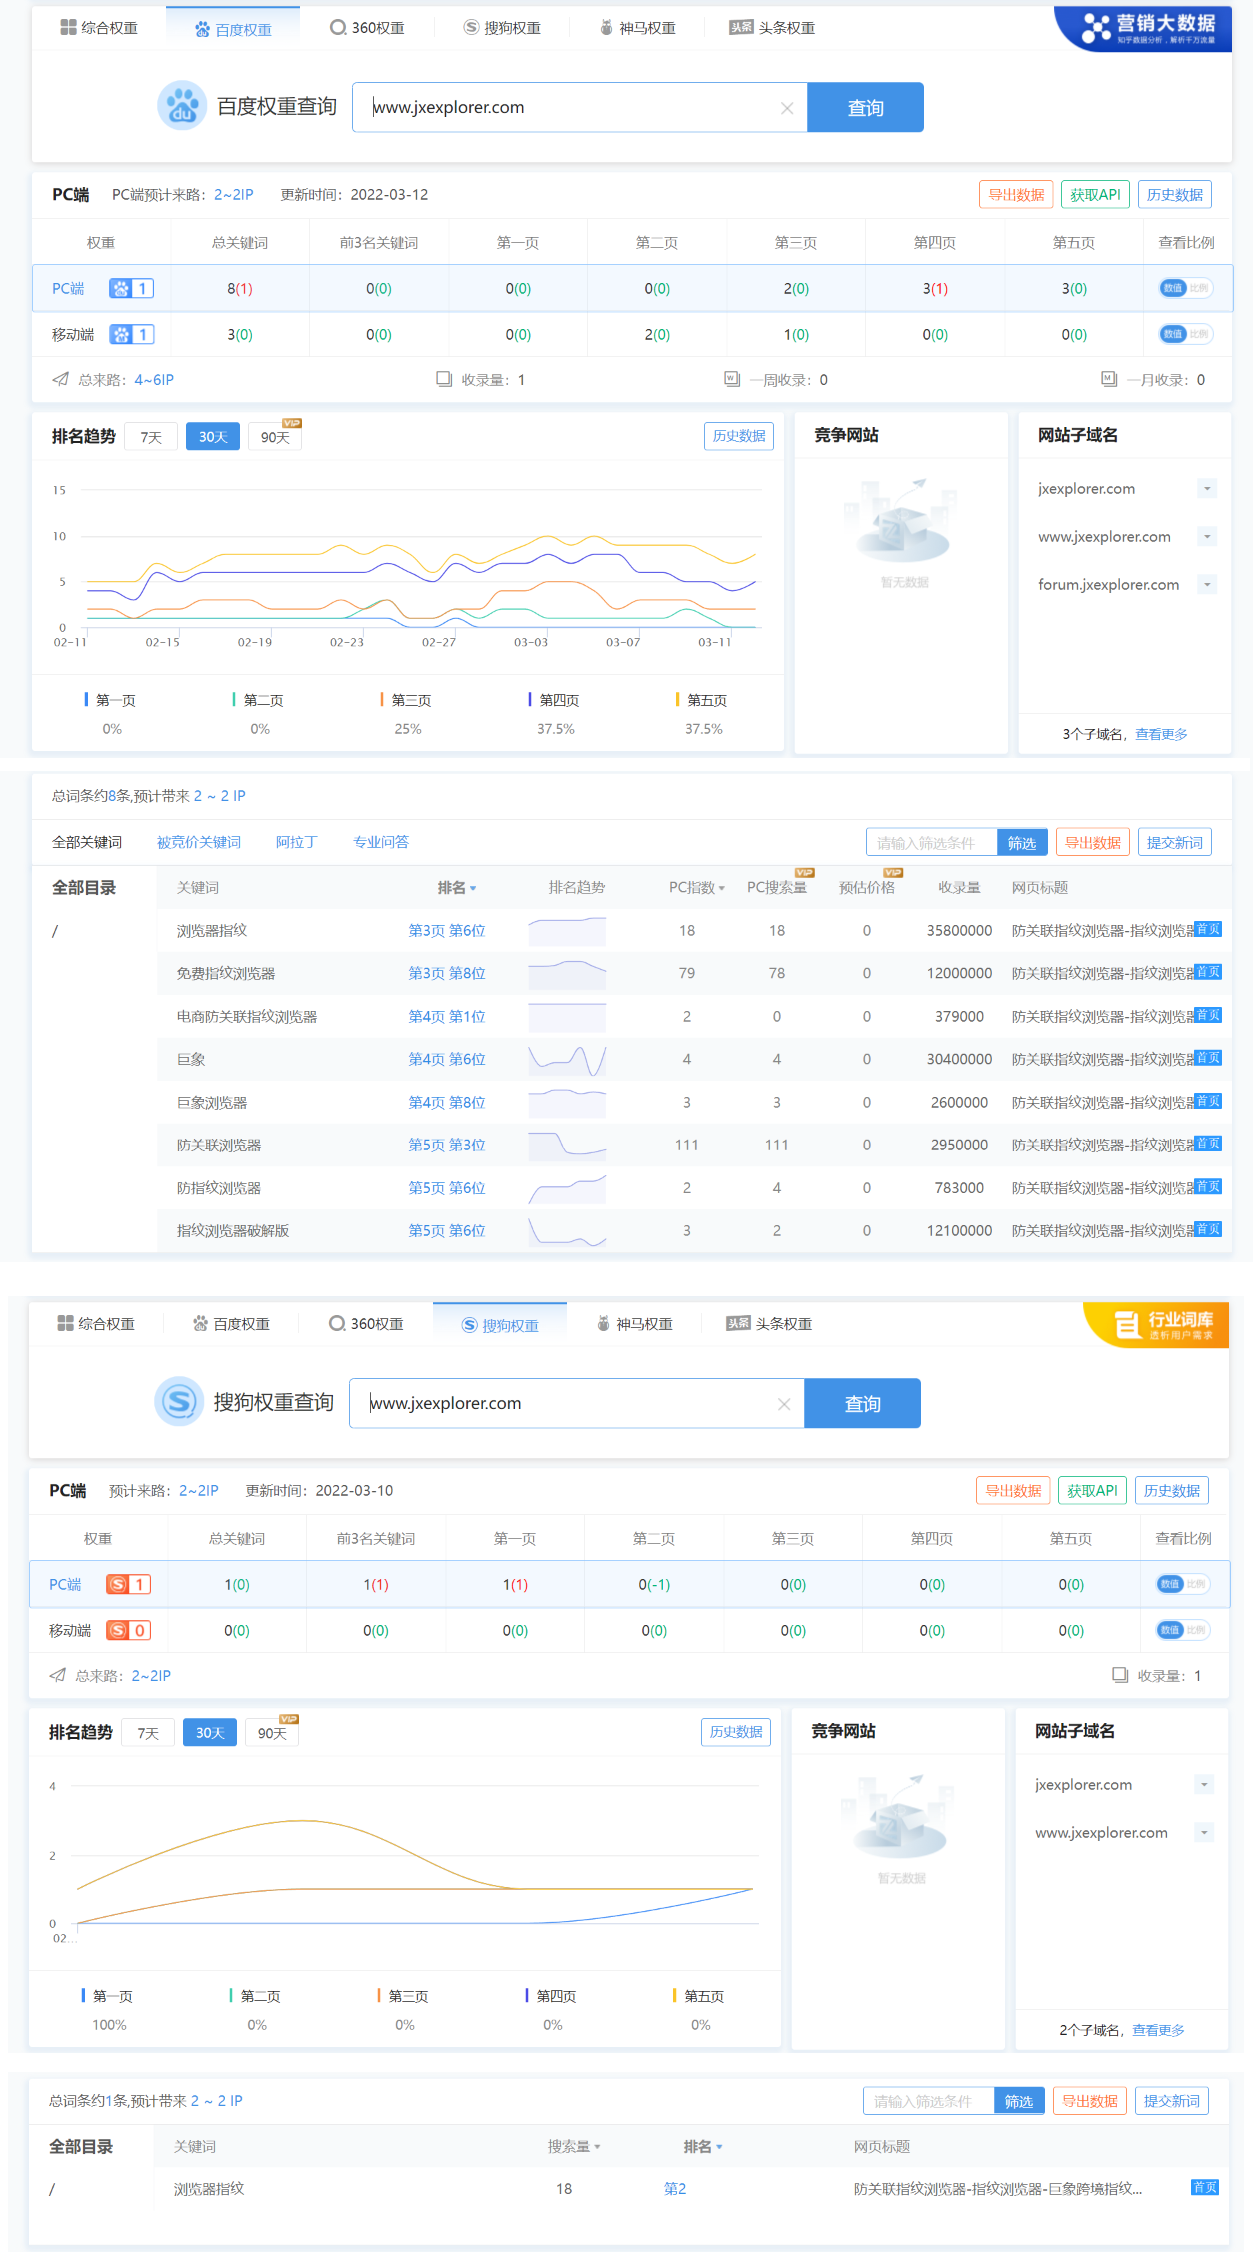1253x2252 pixels.
Task: Click the Sogou logo beside 搜狗权重查询
Action: tap(179, 1402)
